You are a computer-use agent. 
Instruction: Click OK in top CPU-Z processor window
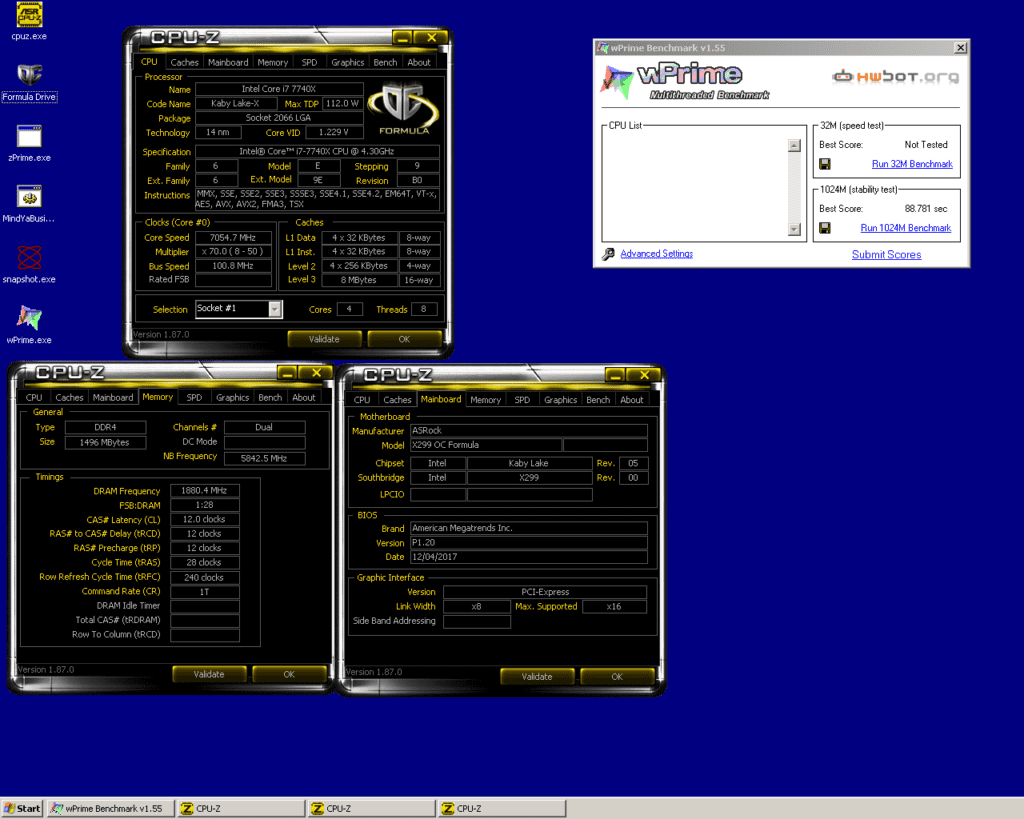[404, 339]
